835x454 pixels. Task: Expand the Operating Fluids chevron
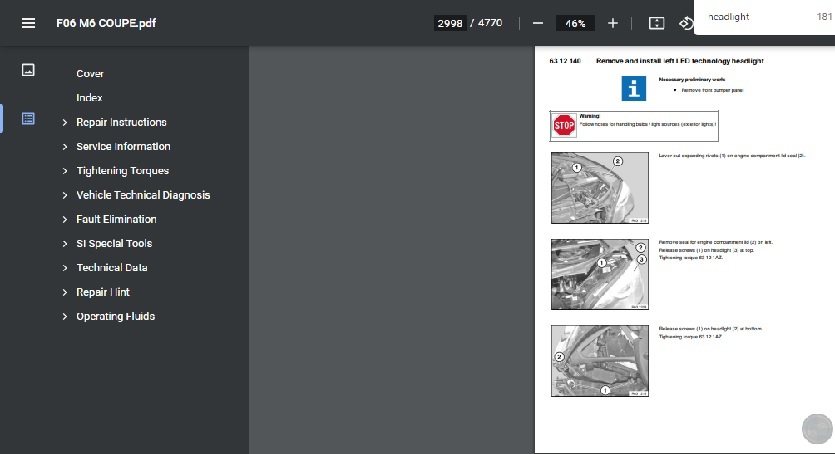64,316
